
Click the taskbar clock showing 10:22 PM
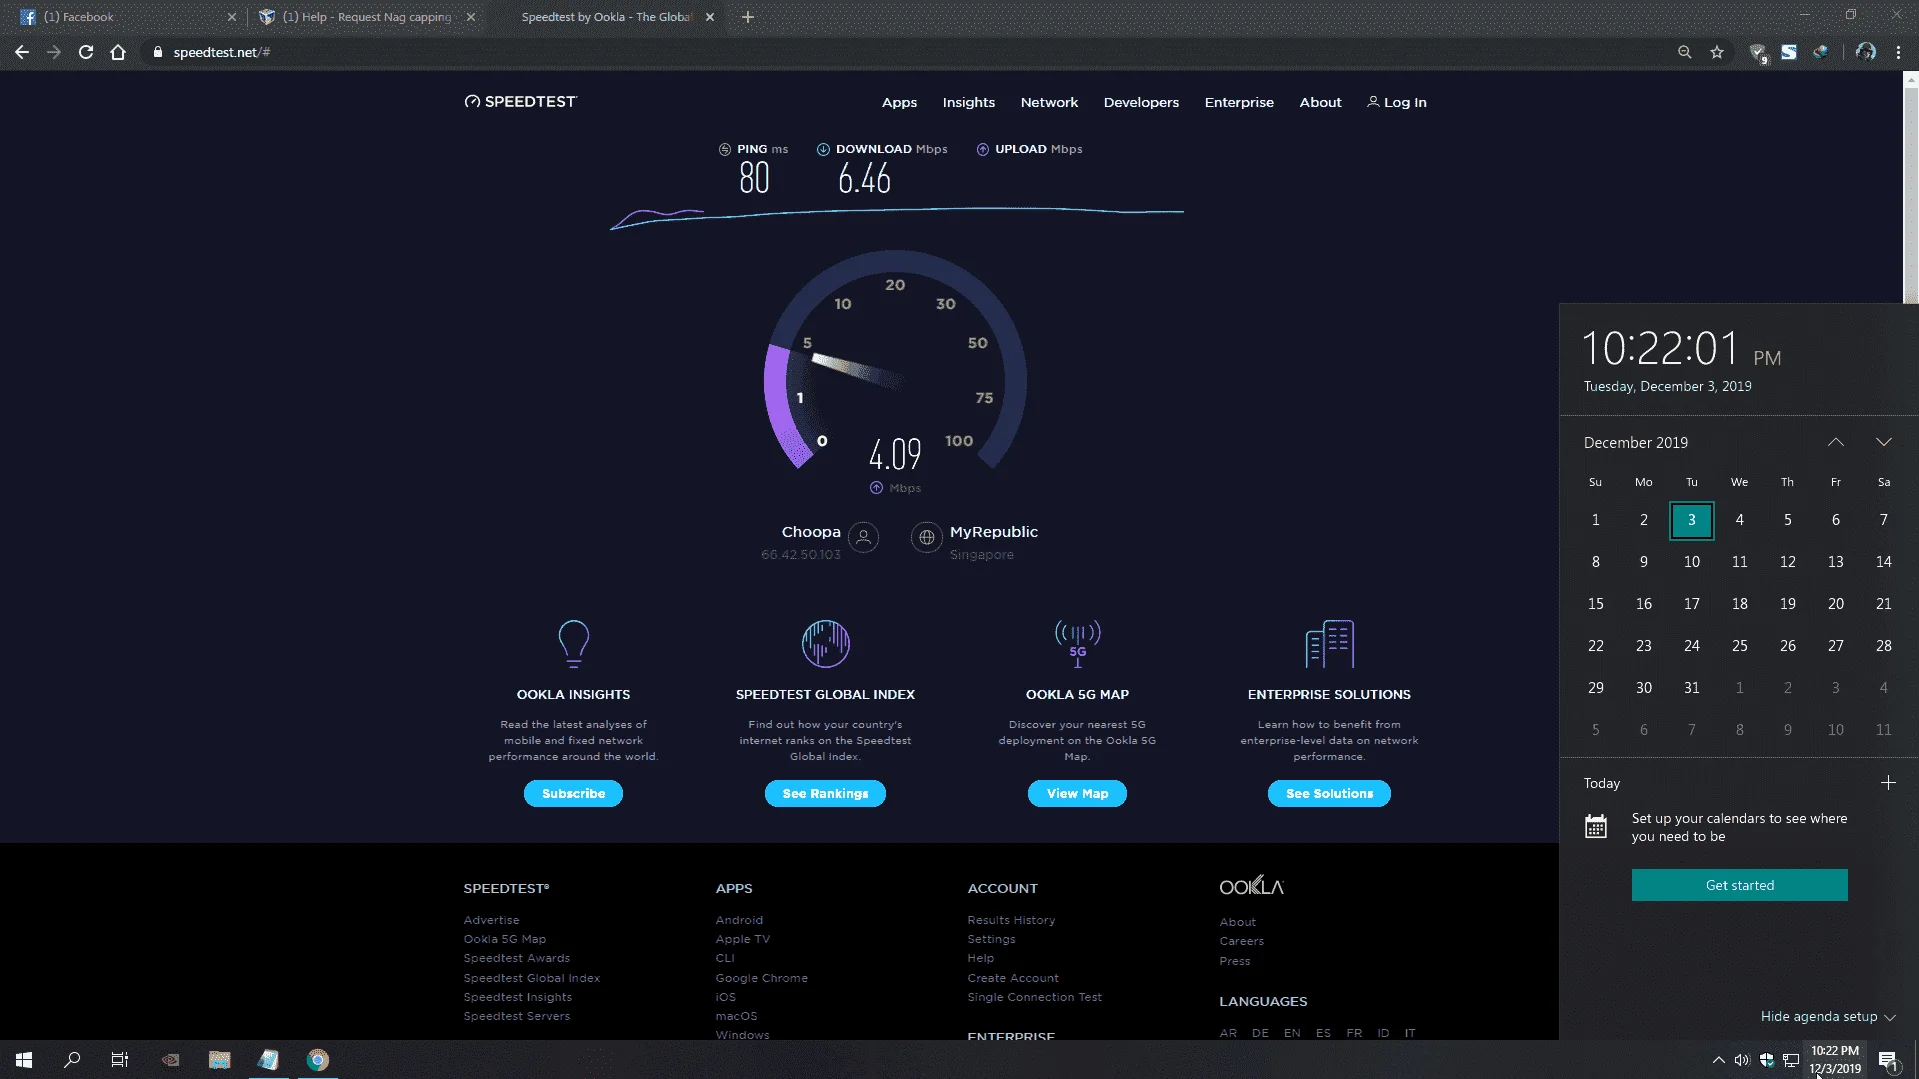pos(1834,1060)
